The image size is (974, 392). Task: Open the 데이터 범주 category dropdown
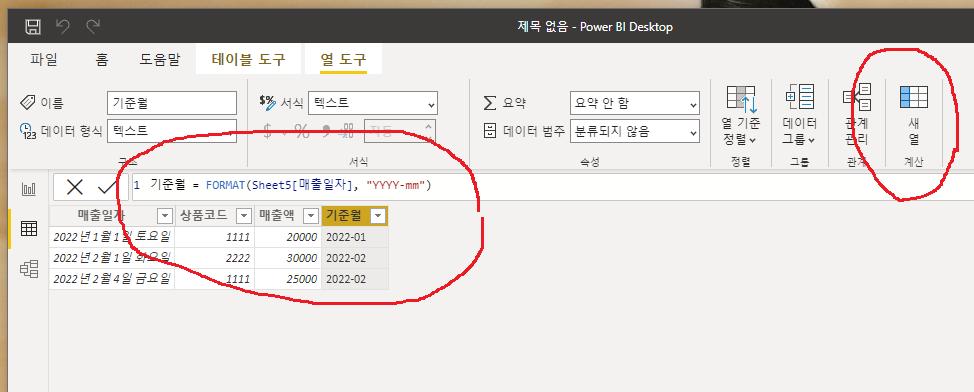[635, 131]
